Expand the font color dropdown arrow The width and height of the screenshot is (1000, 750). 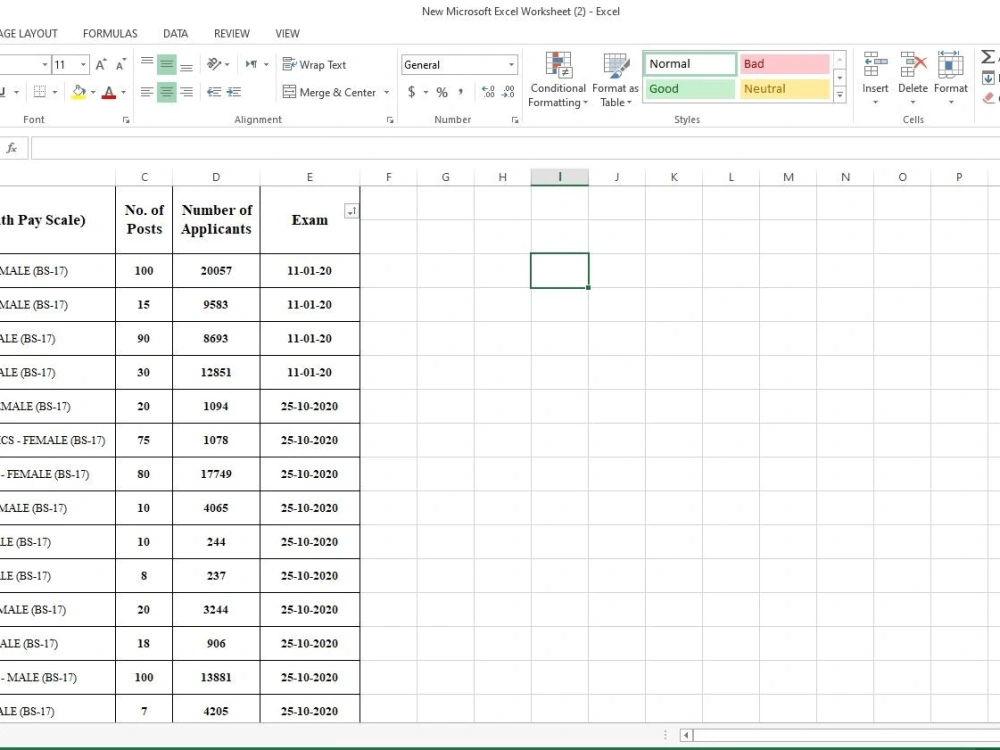124,92
